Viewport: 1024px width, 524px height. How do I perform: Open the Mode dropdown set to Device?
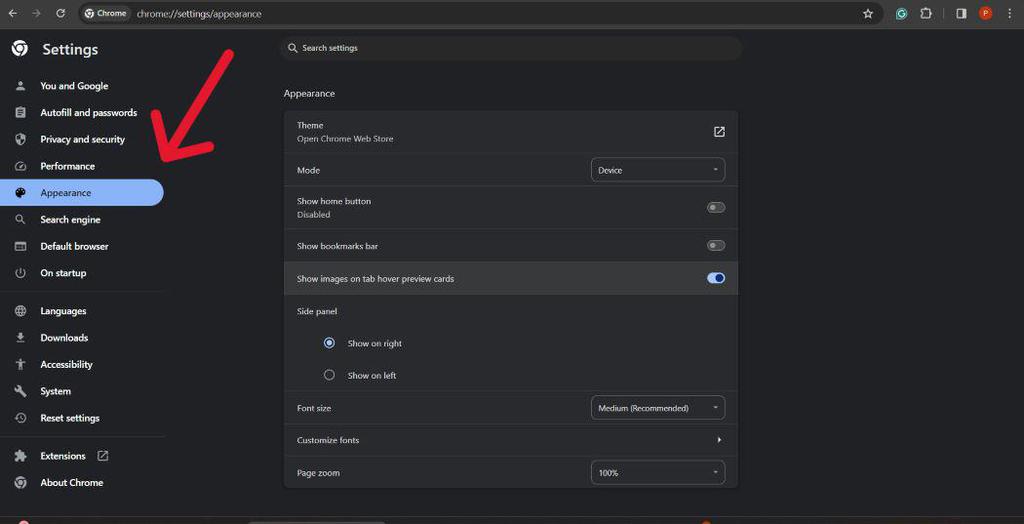coord(658,171)
